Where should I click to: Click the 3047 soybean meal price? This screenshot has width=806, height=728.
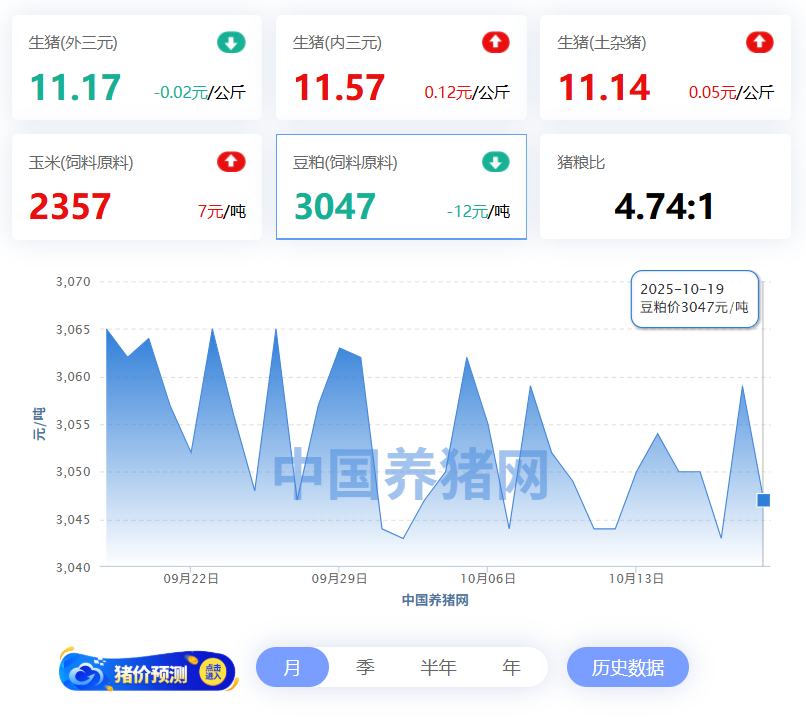click(x=334, y=207)
